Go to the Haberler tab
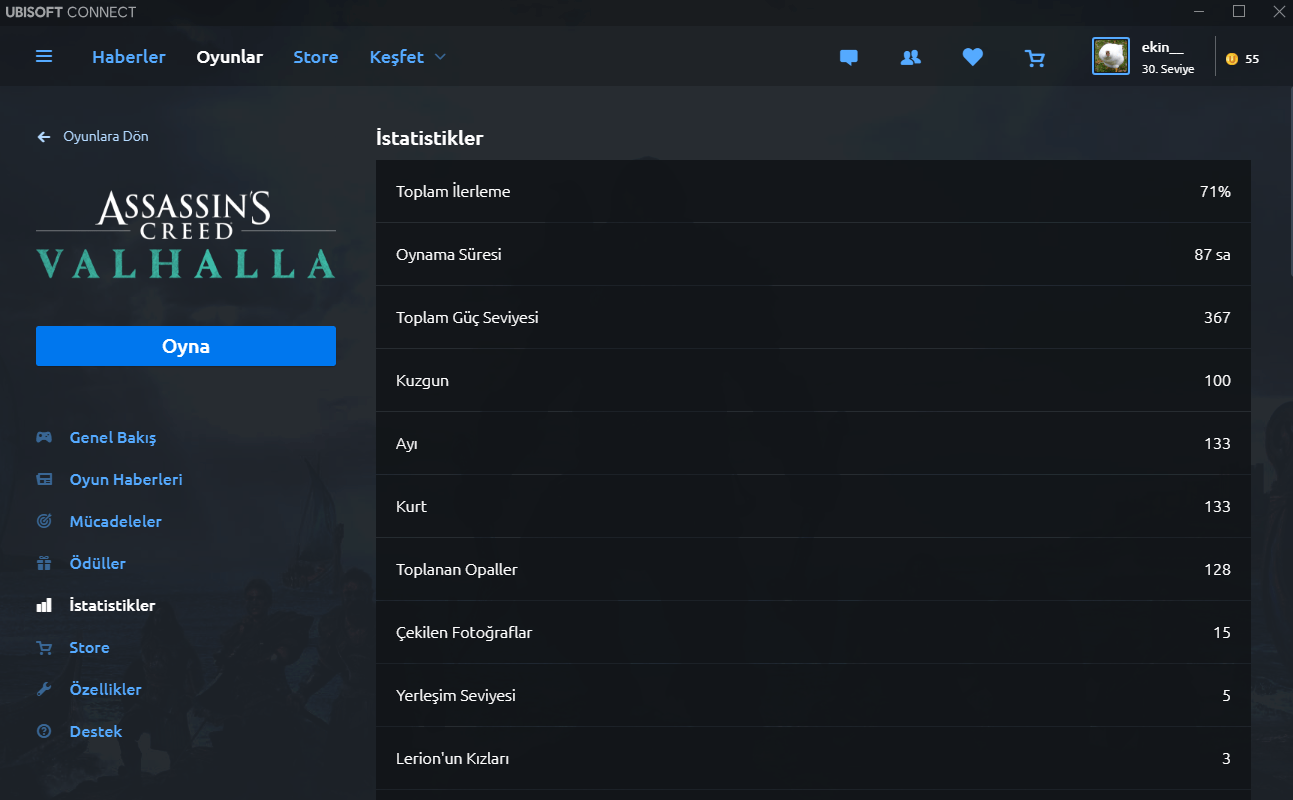The image size is (1293, 800). pos(129,57)
